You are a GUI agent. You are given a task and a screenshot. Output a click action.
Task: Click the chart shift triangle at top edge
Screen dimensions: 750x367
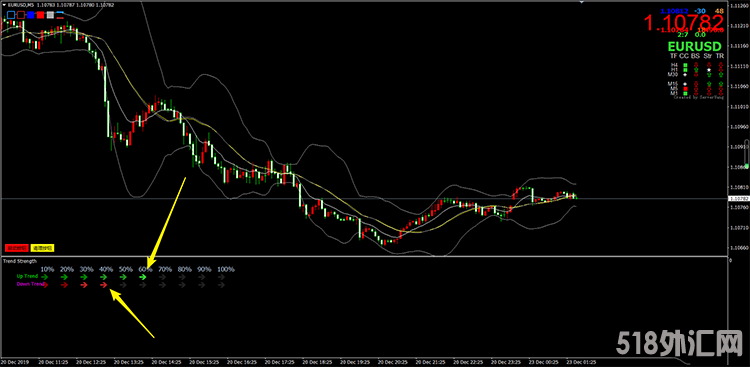(582, 2)
